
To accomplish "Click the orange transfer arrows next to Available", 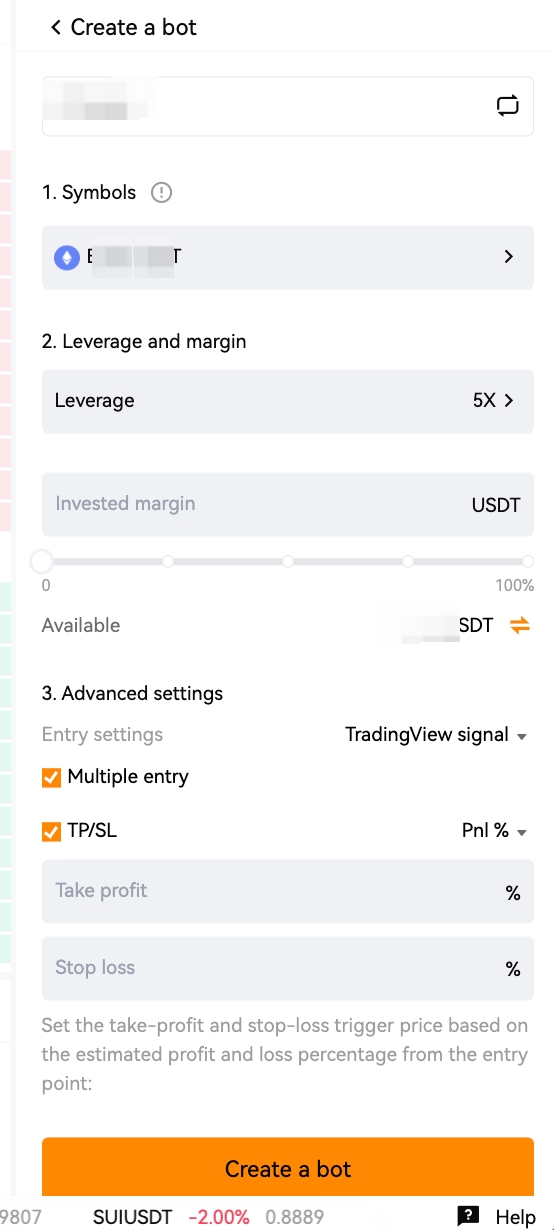I will point(520,626).
